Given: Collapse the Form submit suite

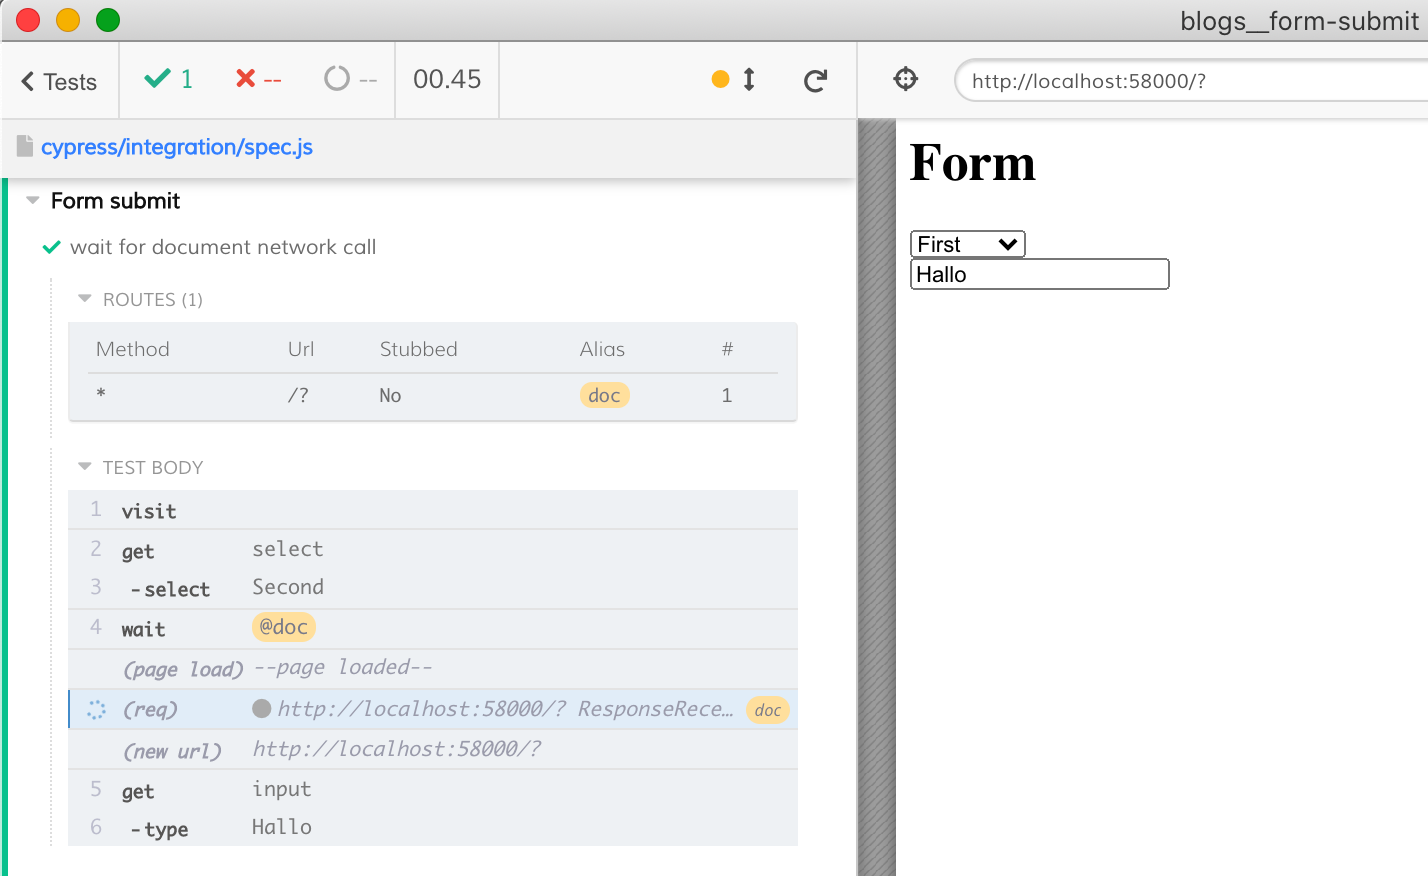Looking at the screenshot, I should [x=34, y=201].
